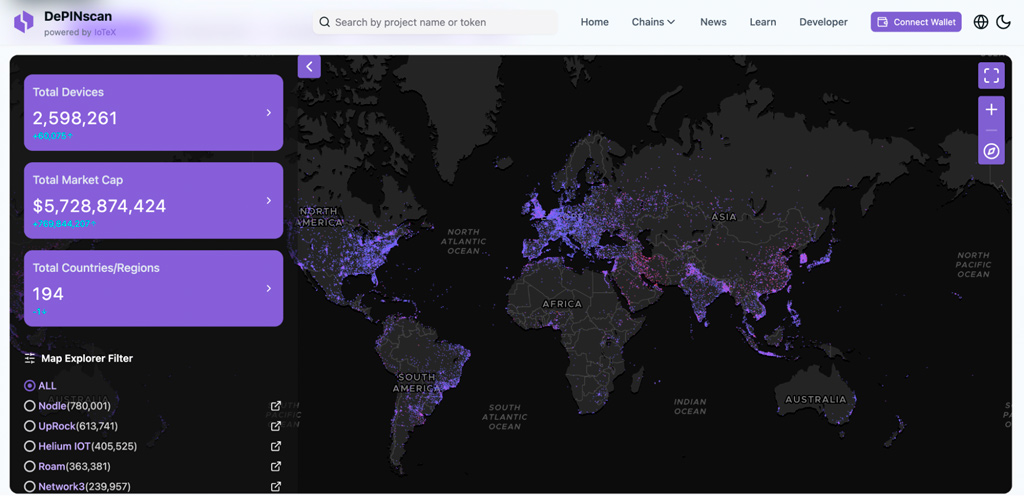Expand Total Market Cap card chevron

click(x=268, y=200)
